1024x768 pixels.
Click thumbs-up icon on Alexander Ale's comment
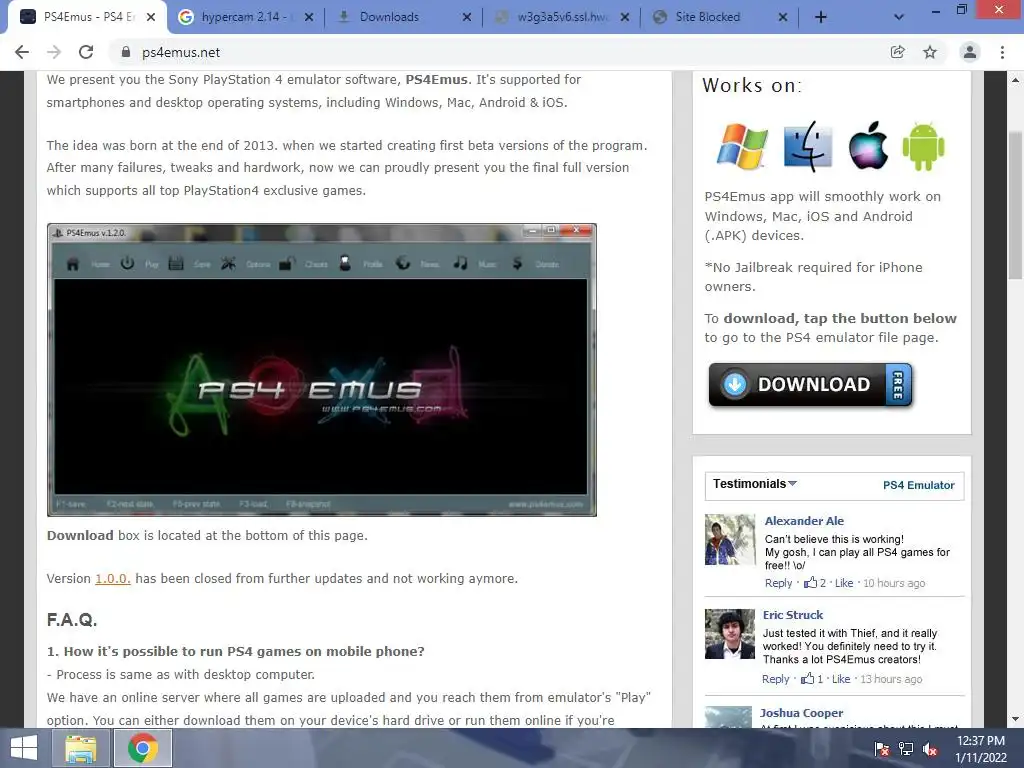[810, 583]
